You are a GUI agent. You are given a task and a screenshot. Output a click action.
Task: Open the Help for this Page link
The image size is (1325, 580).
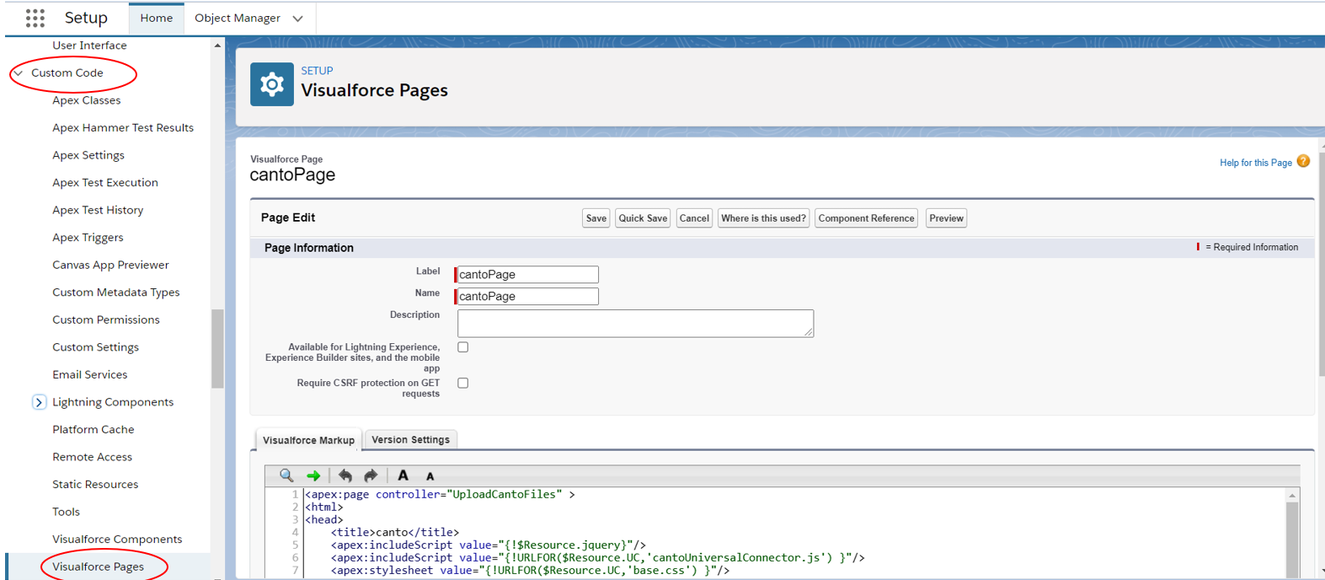click(1255, 162)
